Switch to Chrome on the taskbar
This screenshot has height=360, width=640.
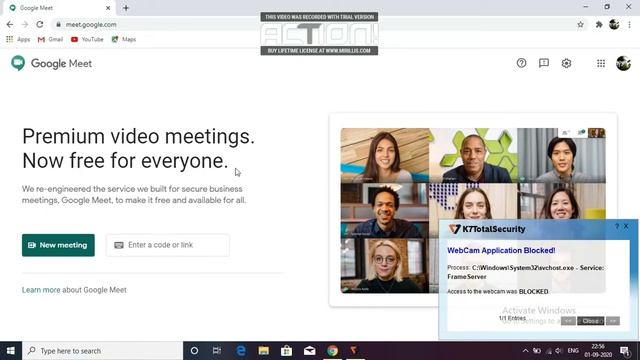tap(332, 351)
